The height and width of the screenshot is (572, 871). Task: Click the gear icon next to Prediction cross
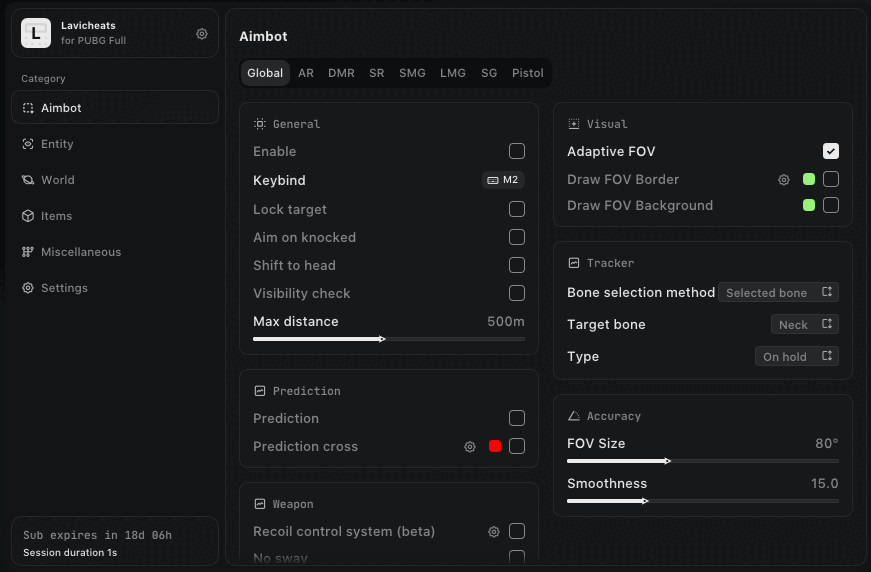pos(470,447)
